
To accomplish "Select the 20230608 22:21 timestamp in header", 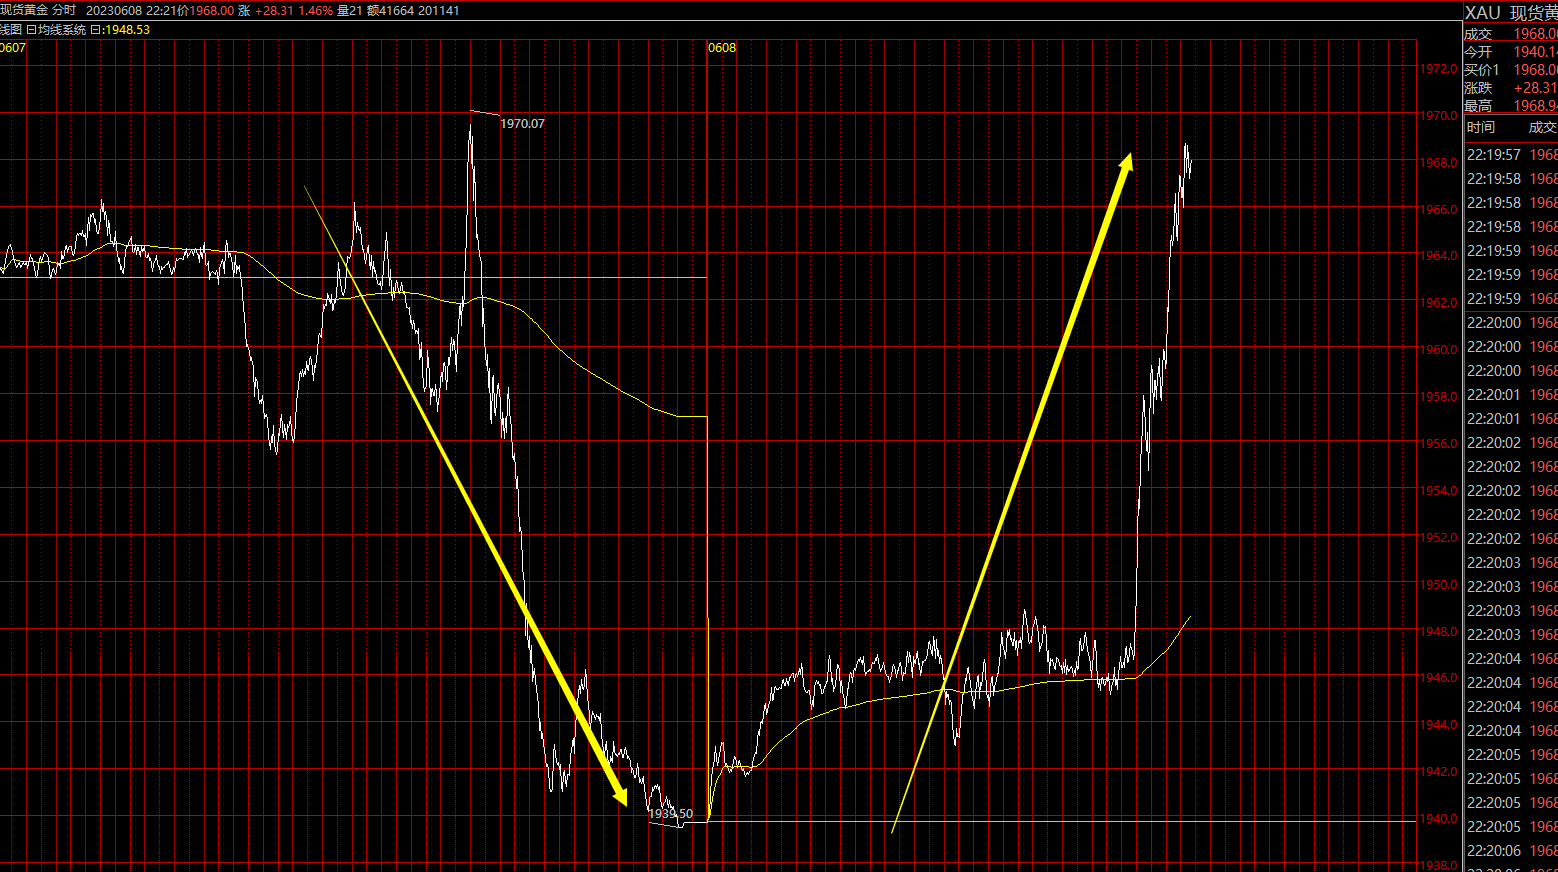I will coord(131,10).
